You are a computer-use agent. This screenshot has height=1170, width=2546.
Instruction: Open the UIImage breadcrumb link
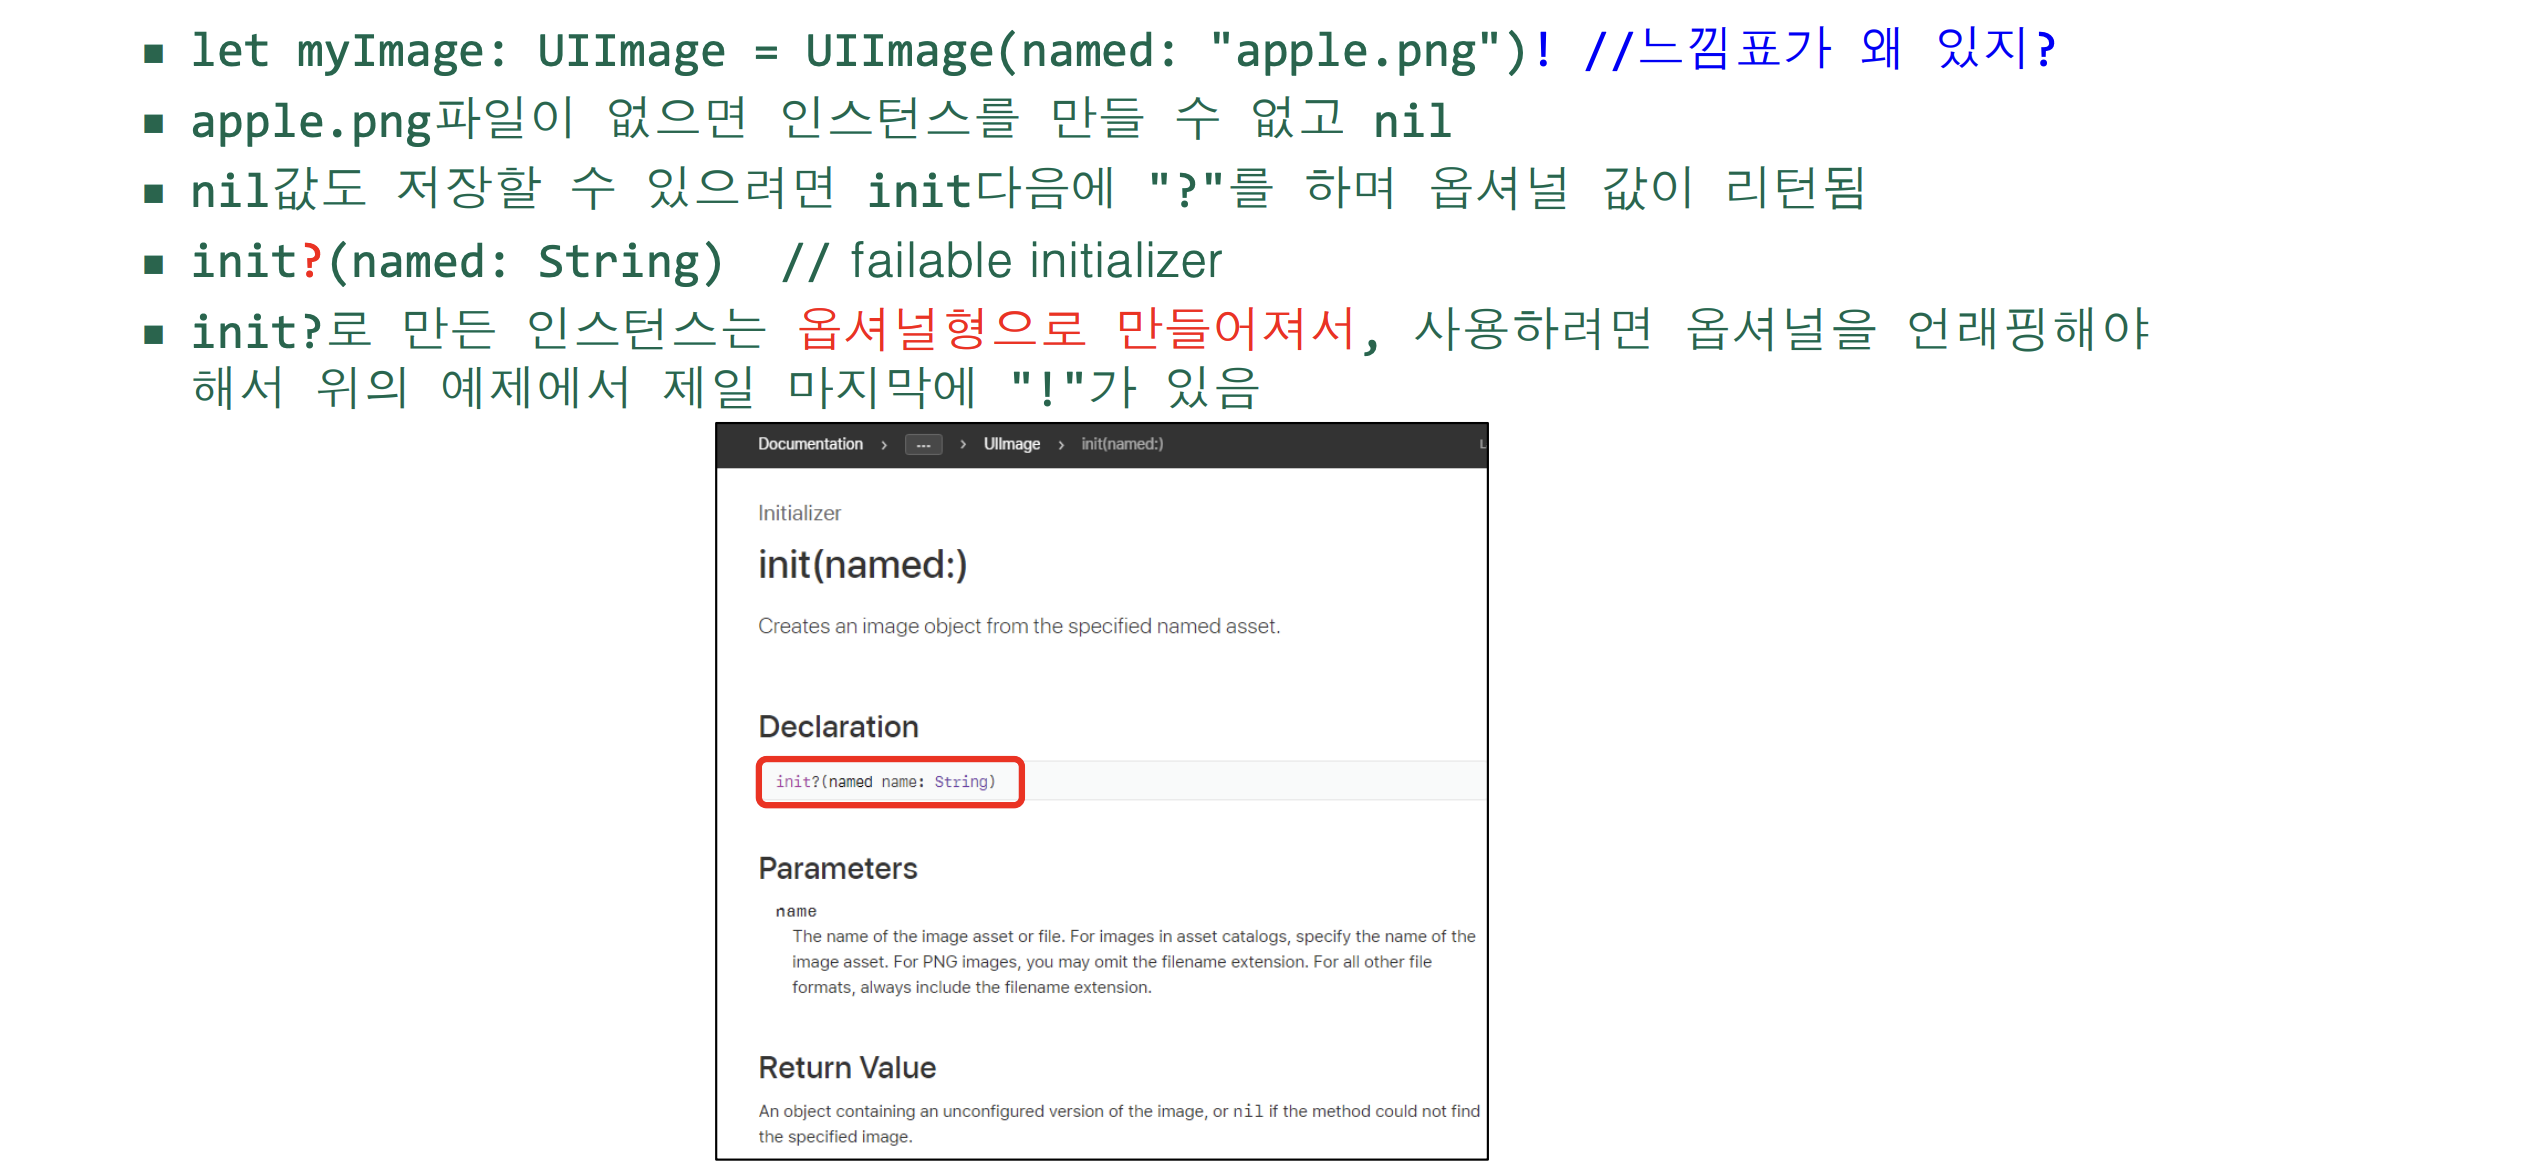tap(1011, 444)
